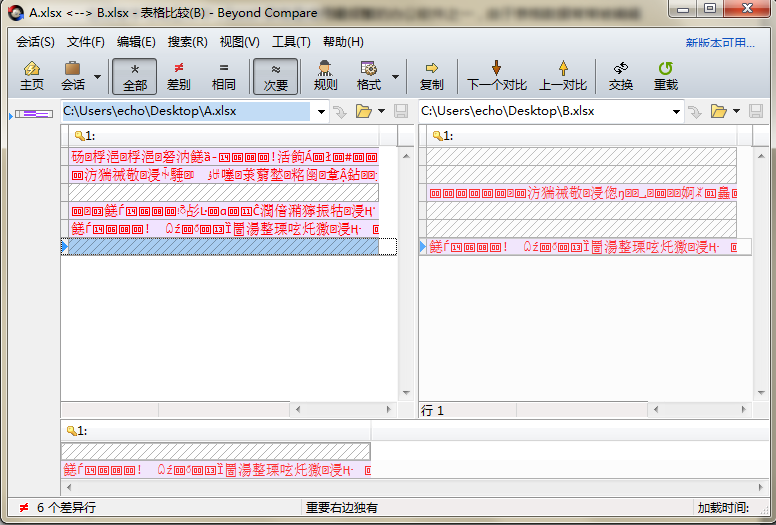The height and width of the screenshot is (525, 776).
Task: Open the 工具(T) menu
Action: [x=291, y=42]
